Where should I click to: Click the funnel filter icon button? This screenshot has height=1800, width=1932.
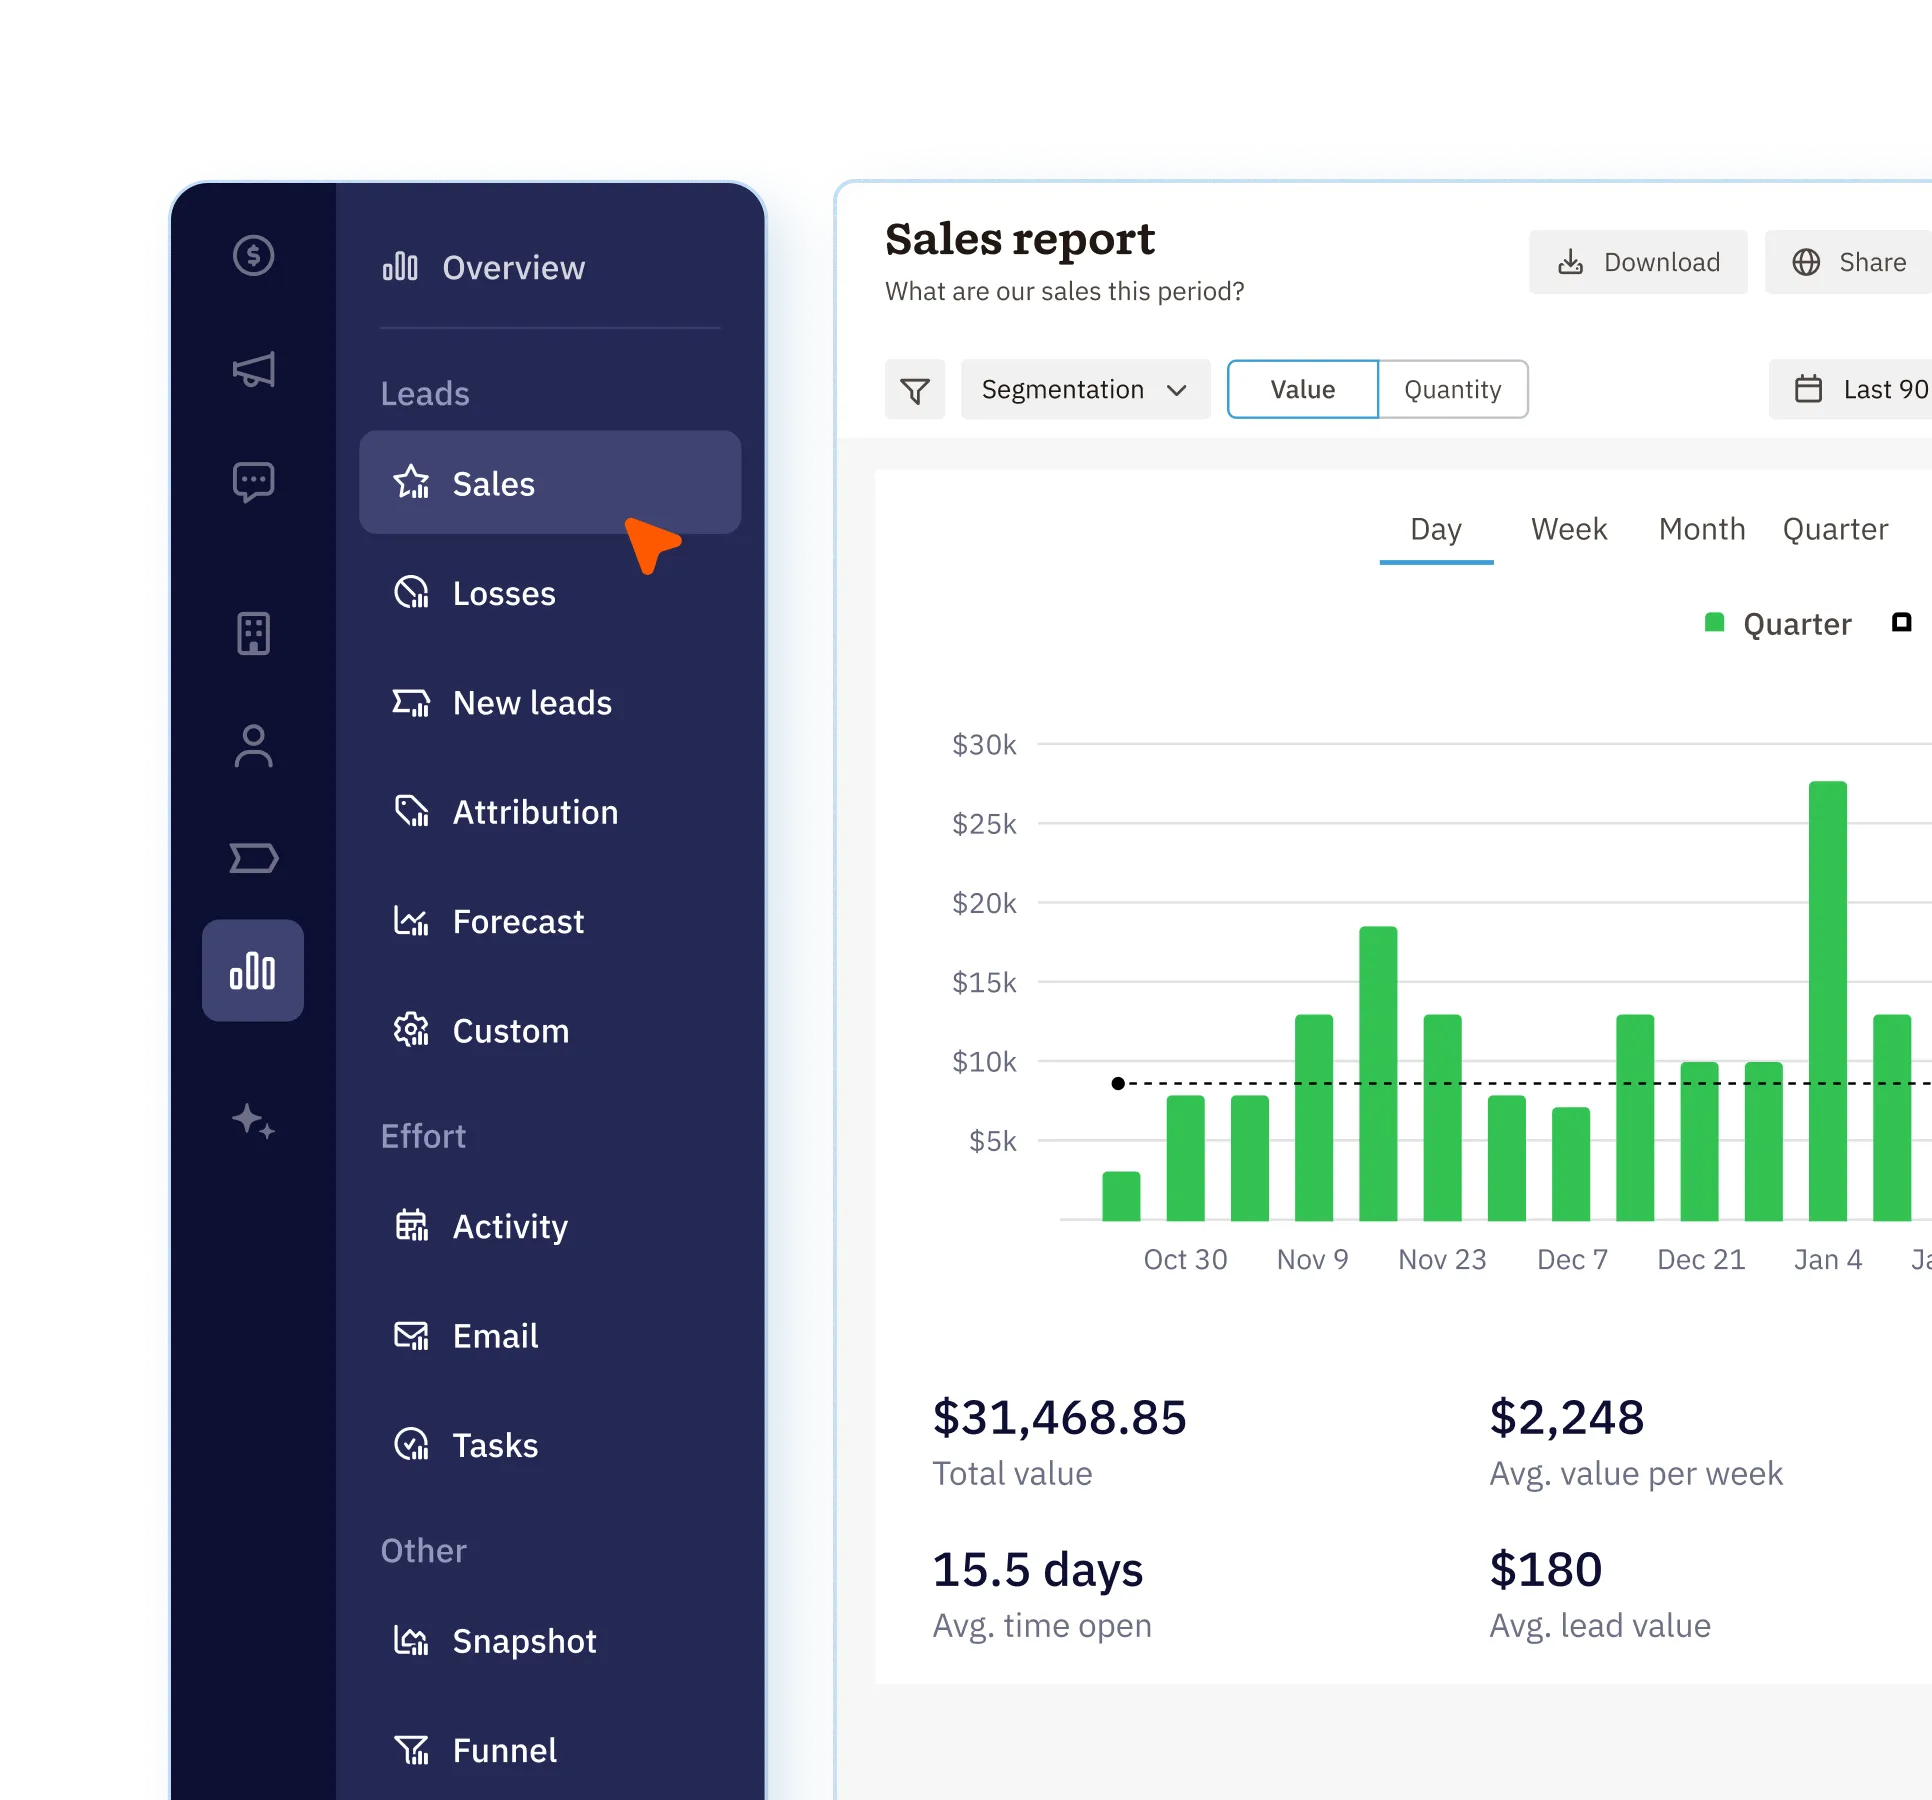[914, 390]
